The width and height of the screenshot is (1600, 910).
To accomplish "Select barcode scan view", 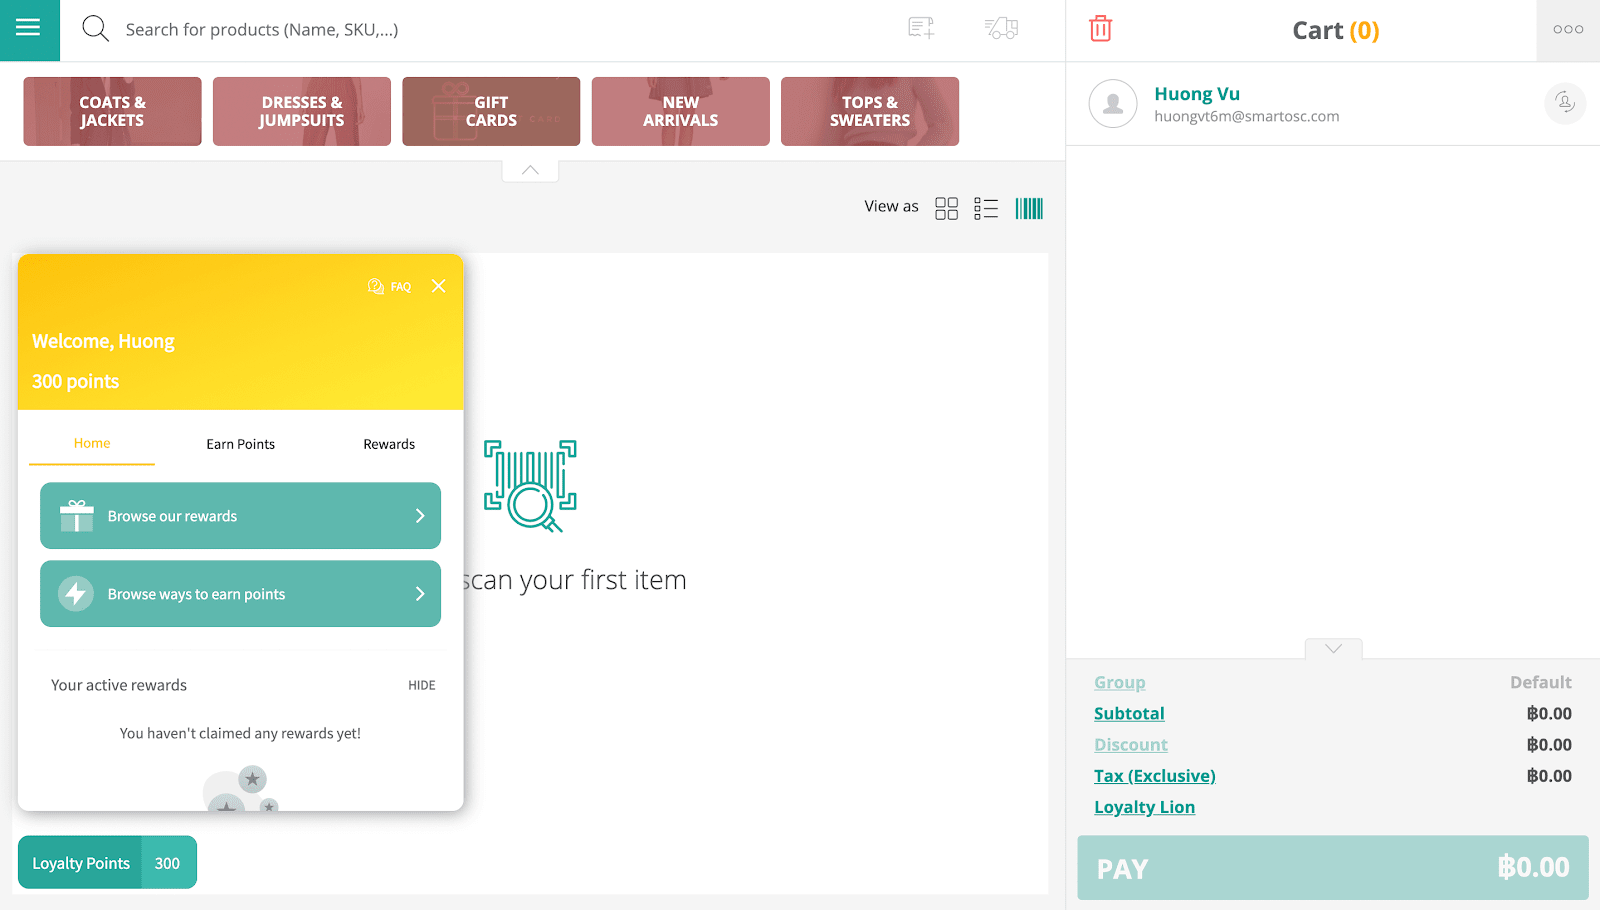I will 1029,208.
